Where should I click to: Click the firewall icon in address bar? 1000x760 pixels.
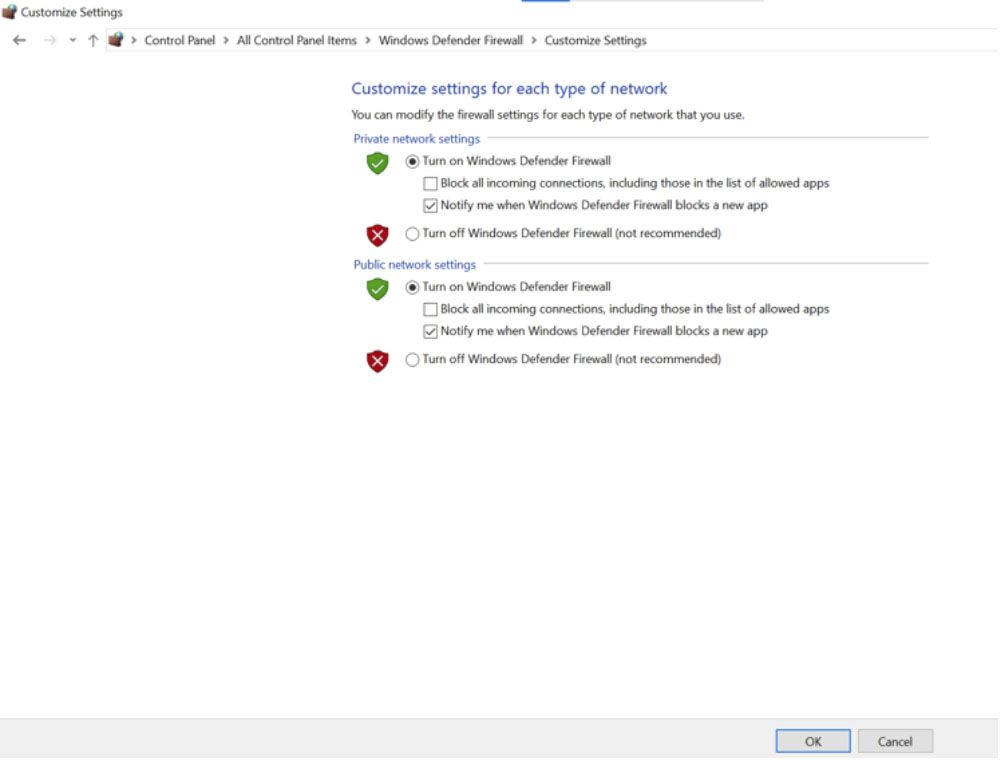[116, 40]
